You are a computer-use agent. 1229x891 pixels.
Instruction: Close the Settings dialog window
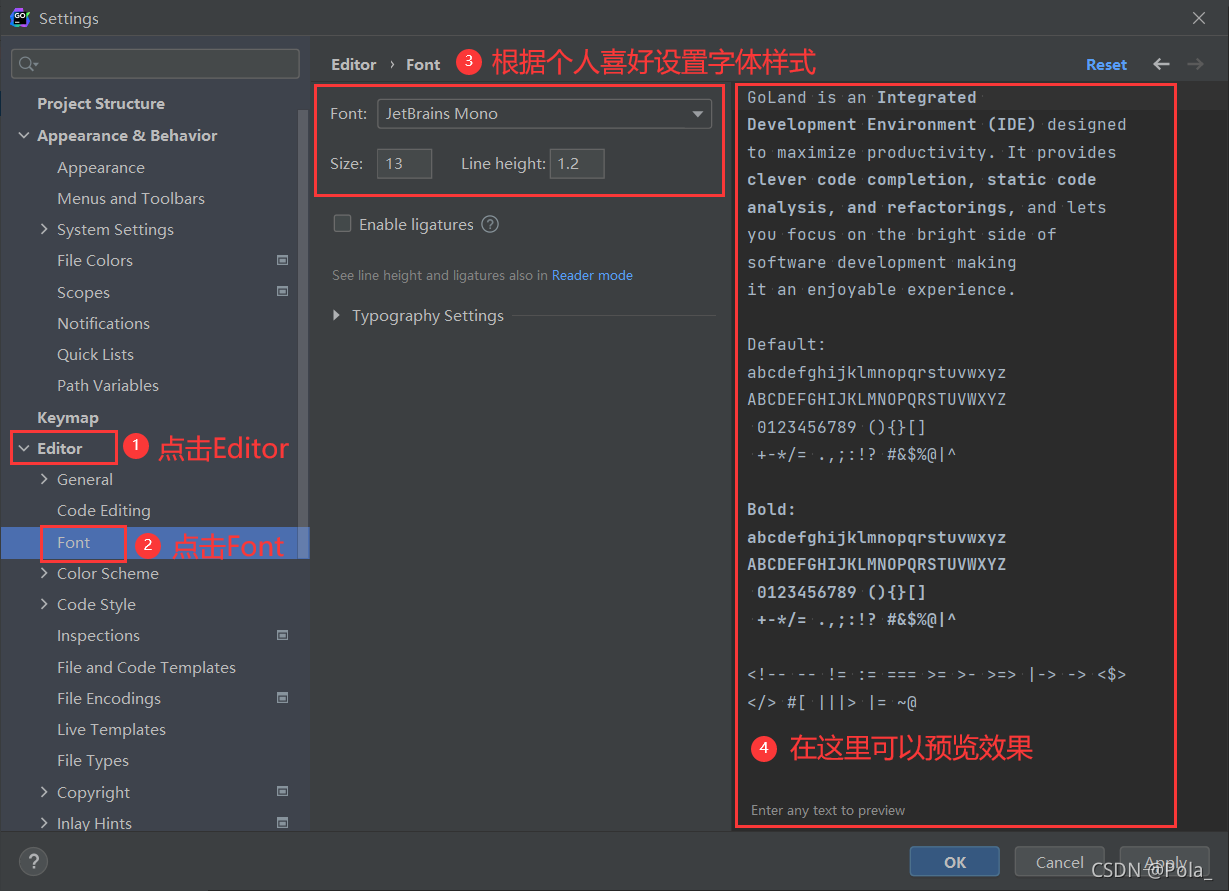1199,18
